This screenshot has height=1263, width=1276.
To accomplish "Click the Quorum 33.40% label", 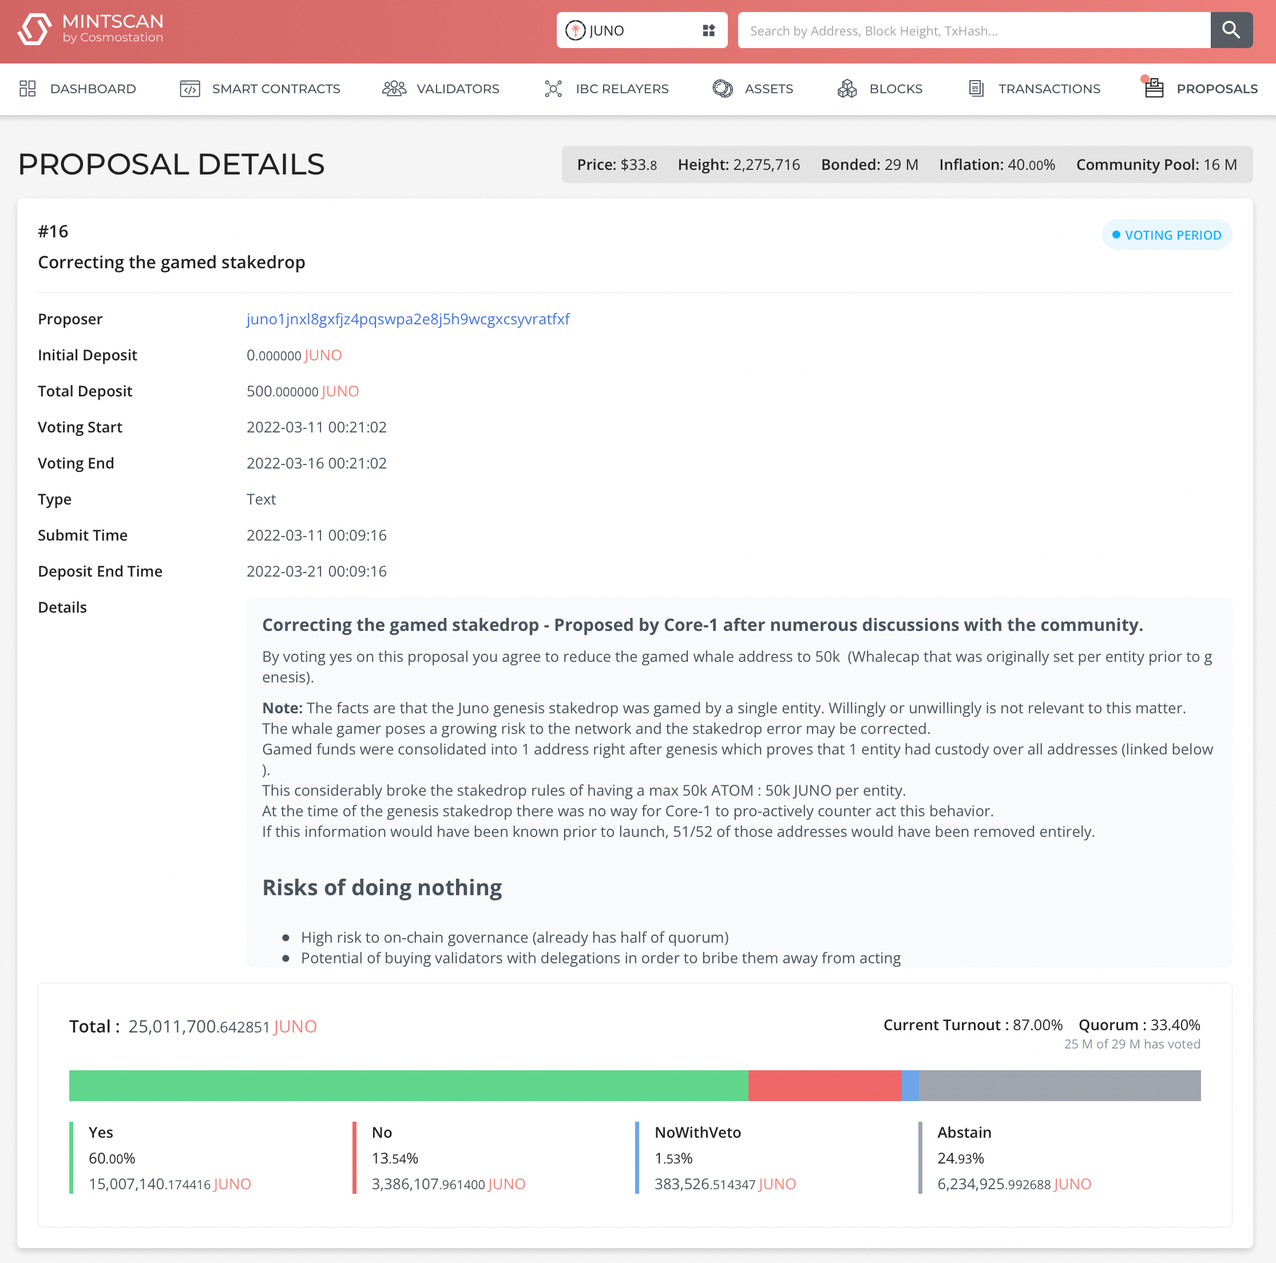I will coord(1139,1025).
